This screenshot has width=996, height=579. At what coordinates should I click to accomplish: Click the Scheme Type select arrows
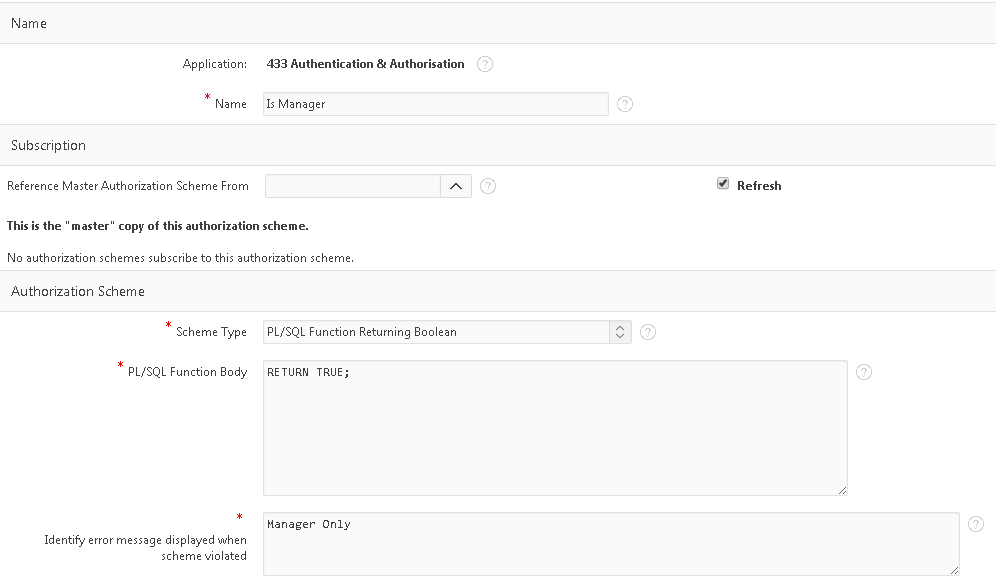click(x=620, y=332)
